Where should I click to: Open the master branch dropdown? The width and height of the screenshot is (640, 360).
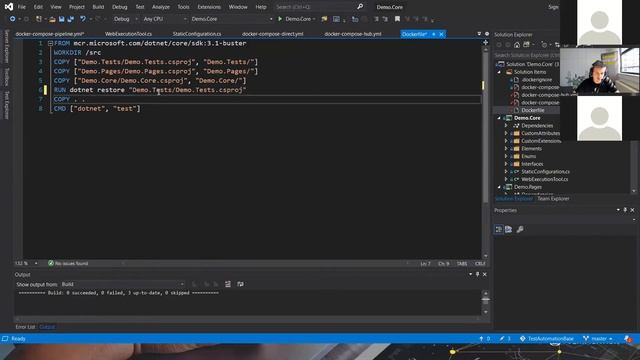(598, 339)
